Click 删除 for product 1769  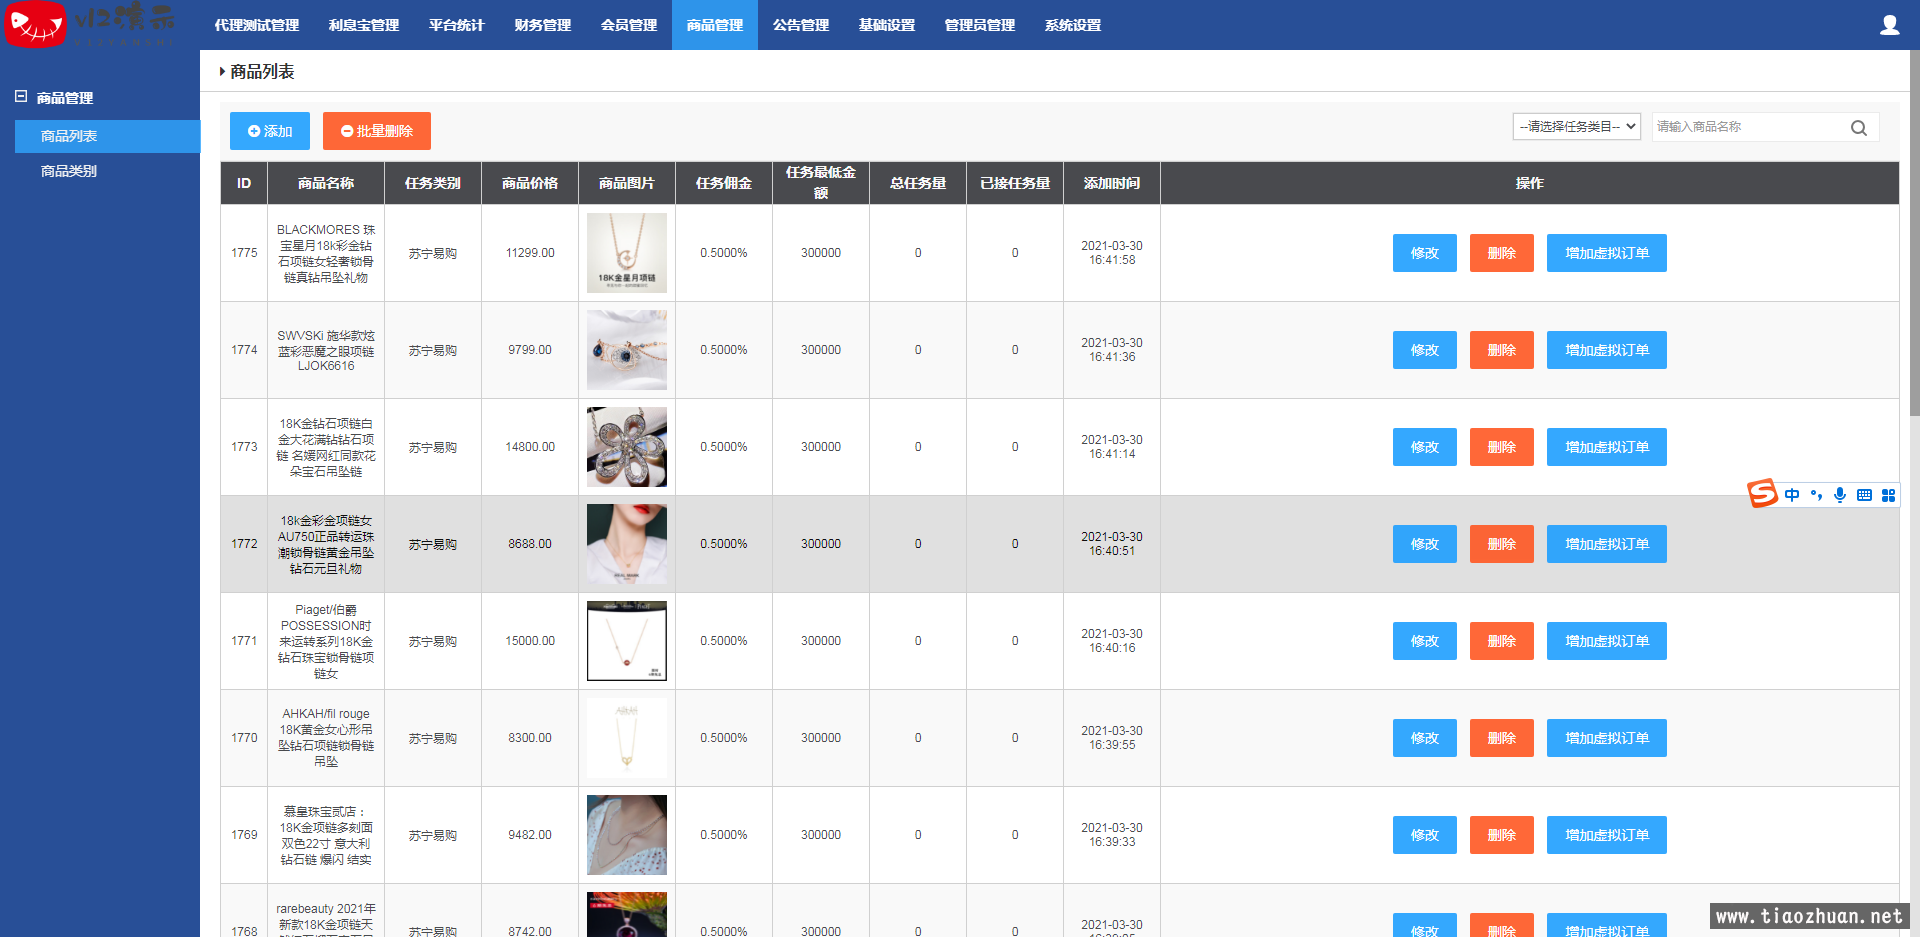coord(1502,835)
